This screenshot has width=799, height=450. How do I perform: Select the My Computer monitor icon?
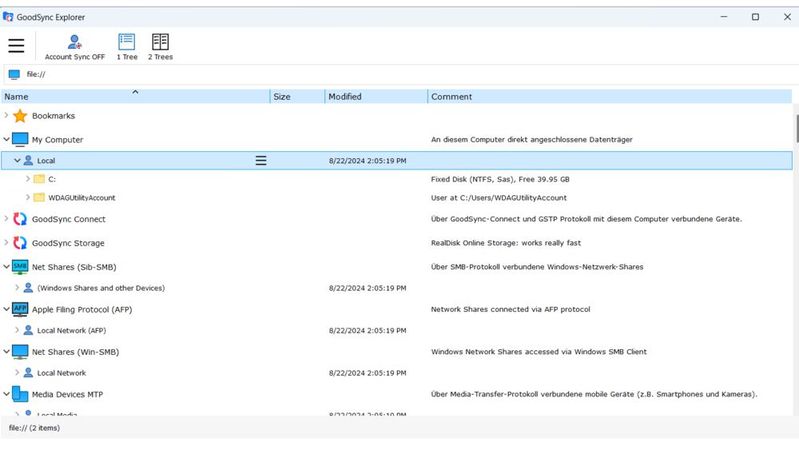20,140
